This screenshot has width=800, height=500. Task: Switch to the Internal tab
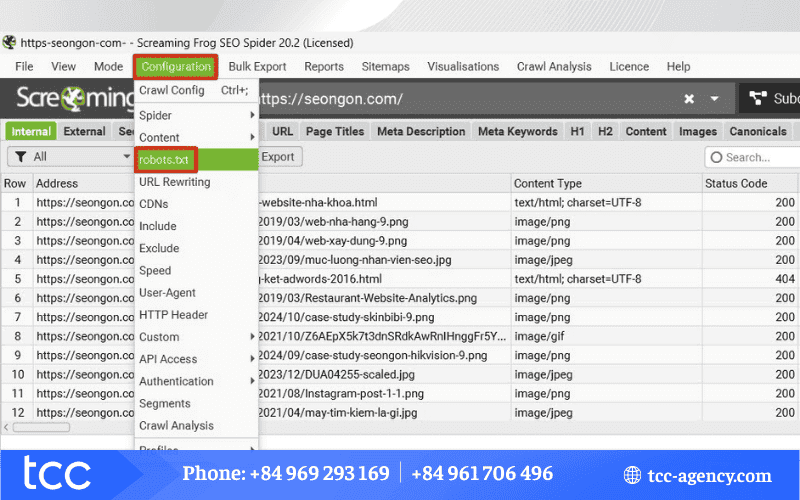[31, 131]
